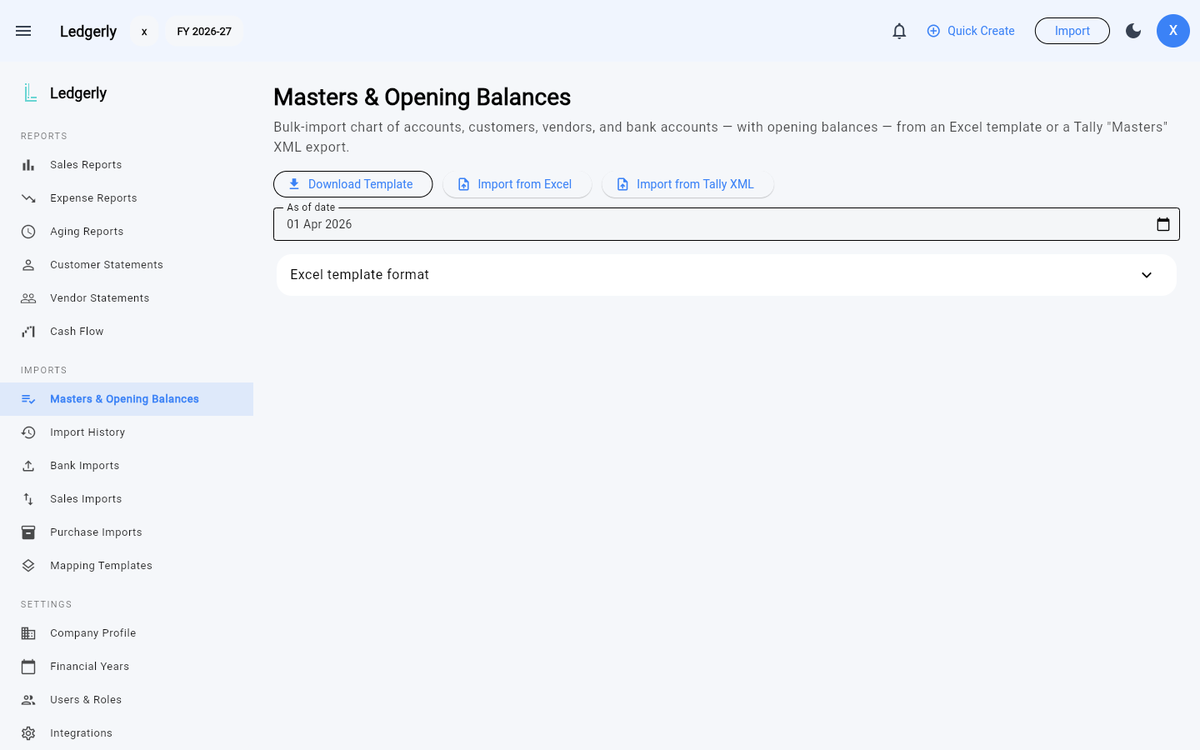
Task: Click the Users & Roles people icon
Action: pyautogui.click(x=29, y=700)
